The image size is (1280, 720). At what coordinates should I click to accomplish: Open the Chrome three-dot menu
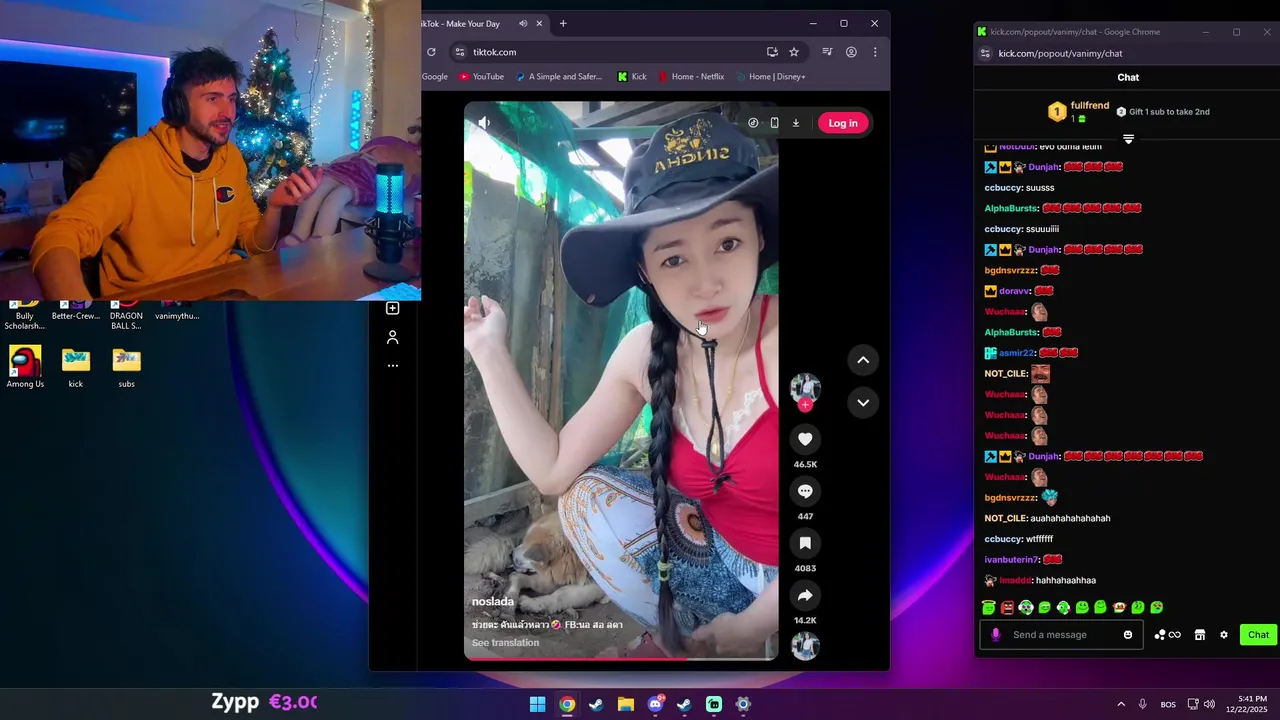pos(875,52)
